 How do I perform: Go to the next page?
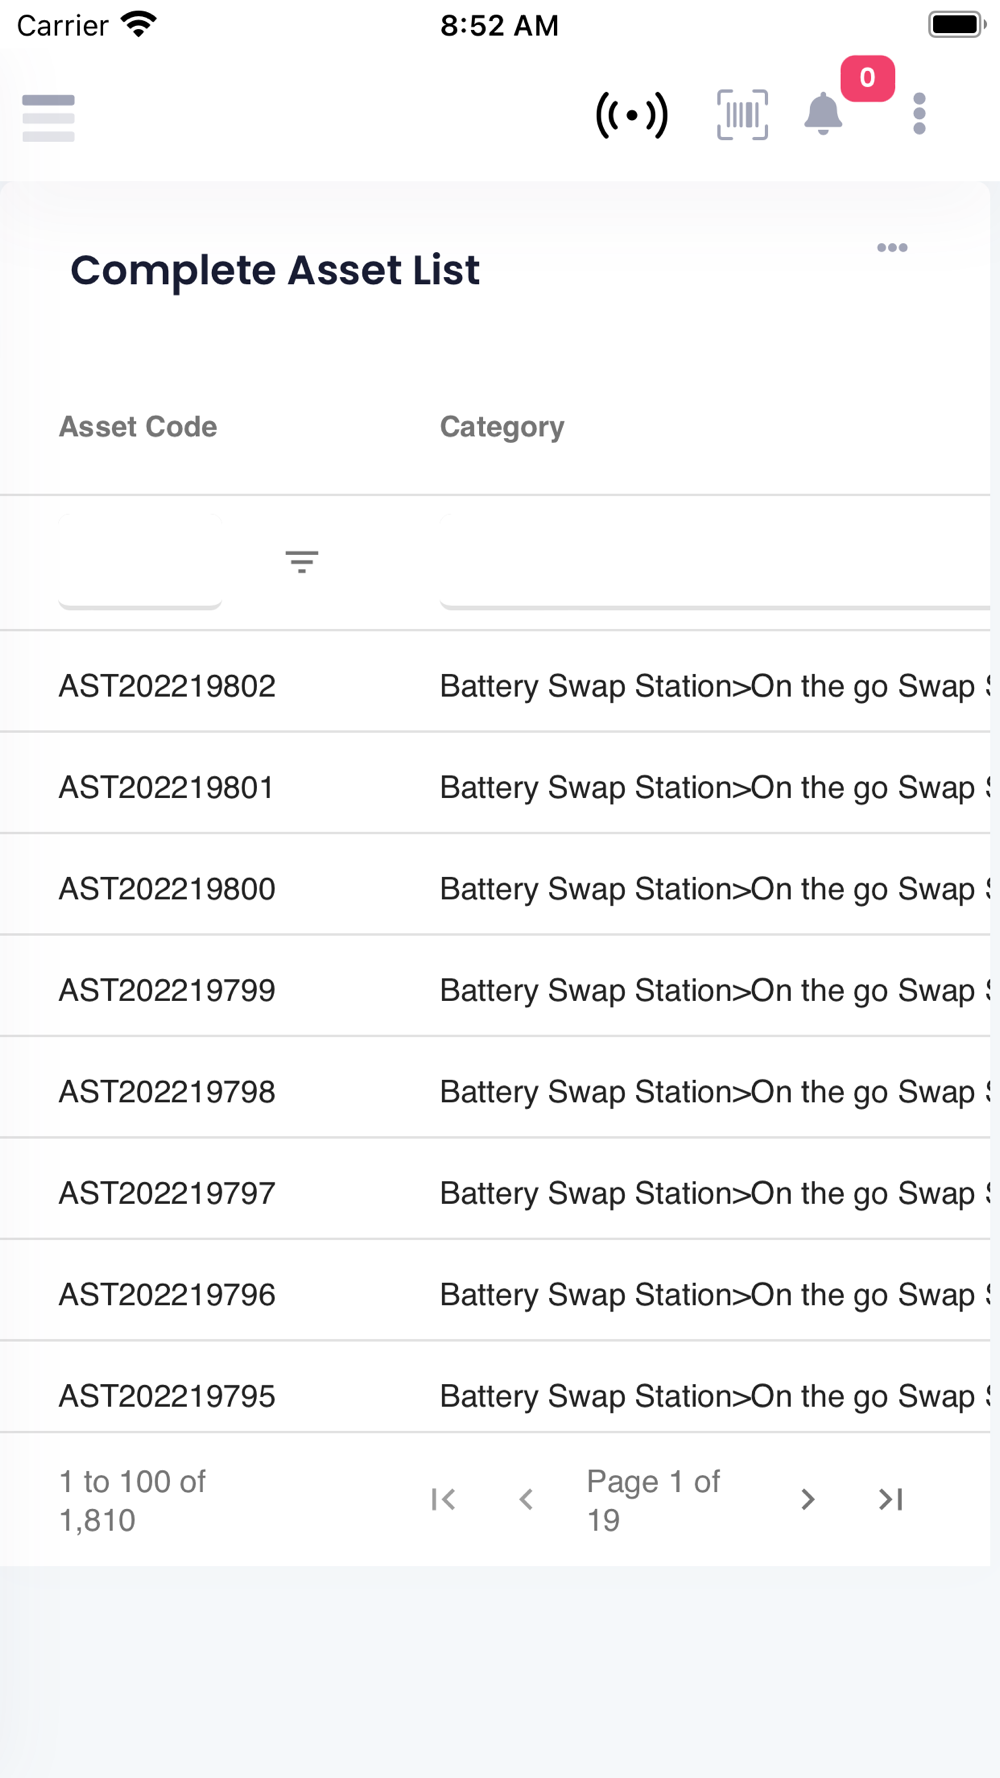(808, 1499)
